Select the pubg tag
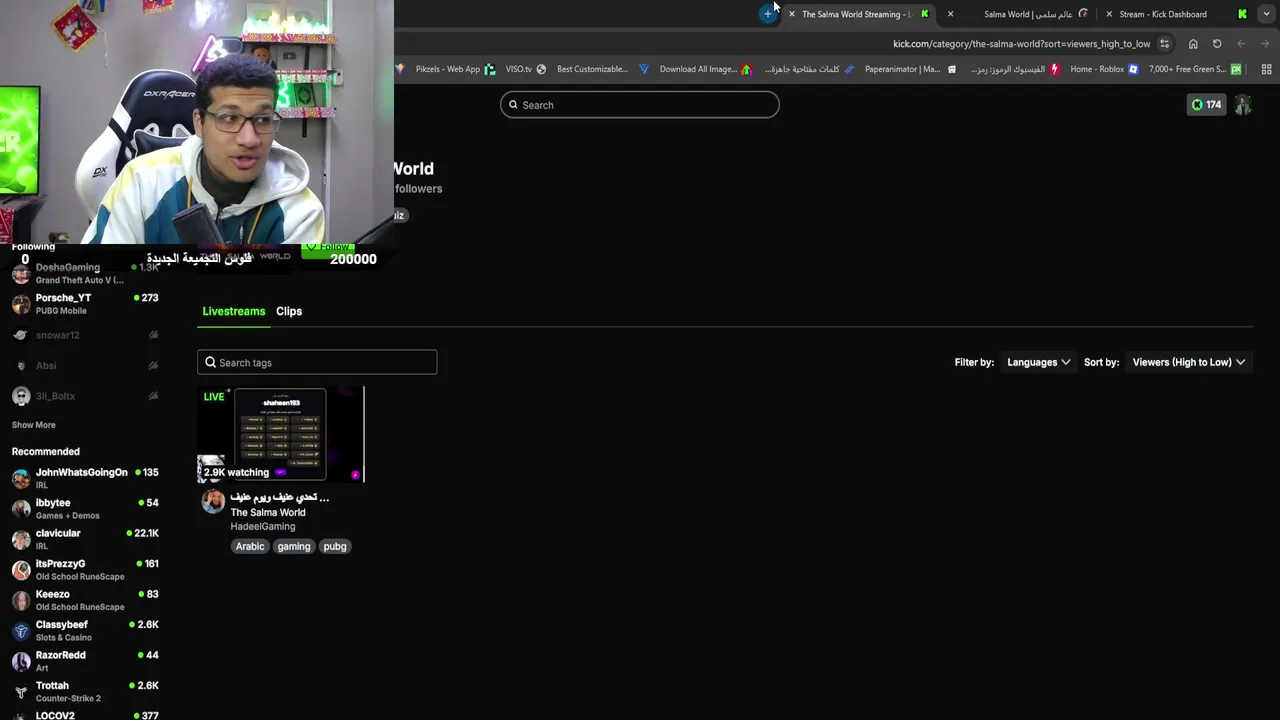This screenshot has height=720, width=1280. [x=335, y=546]
